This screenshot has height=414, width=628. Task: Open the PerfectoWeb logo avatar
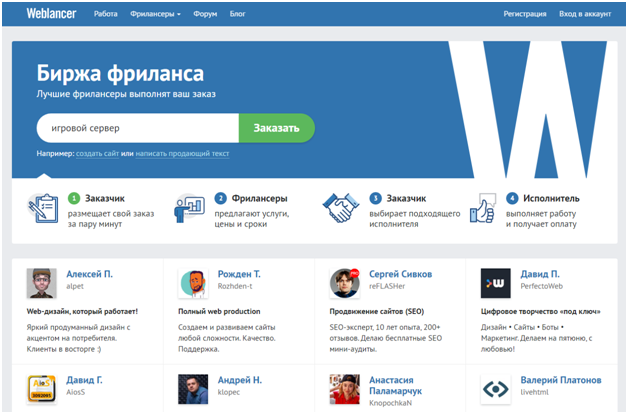click(x=496, y=283)
